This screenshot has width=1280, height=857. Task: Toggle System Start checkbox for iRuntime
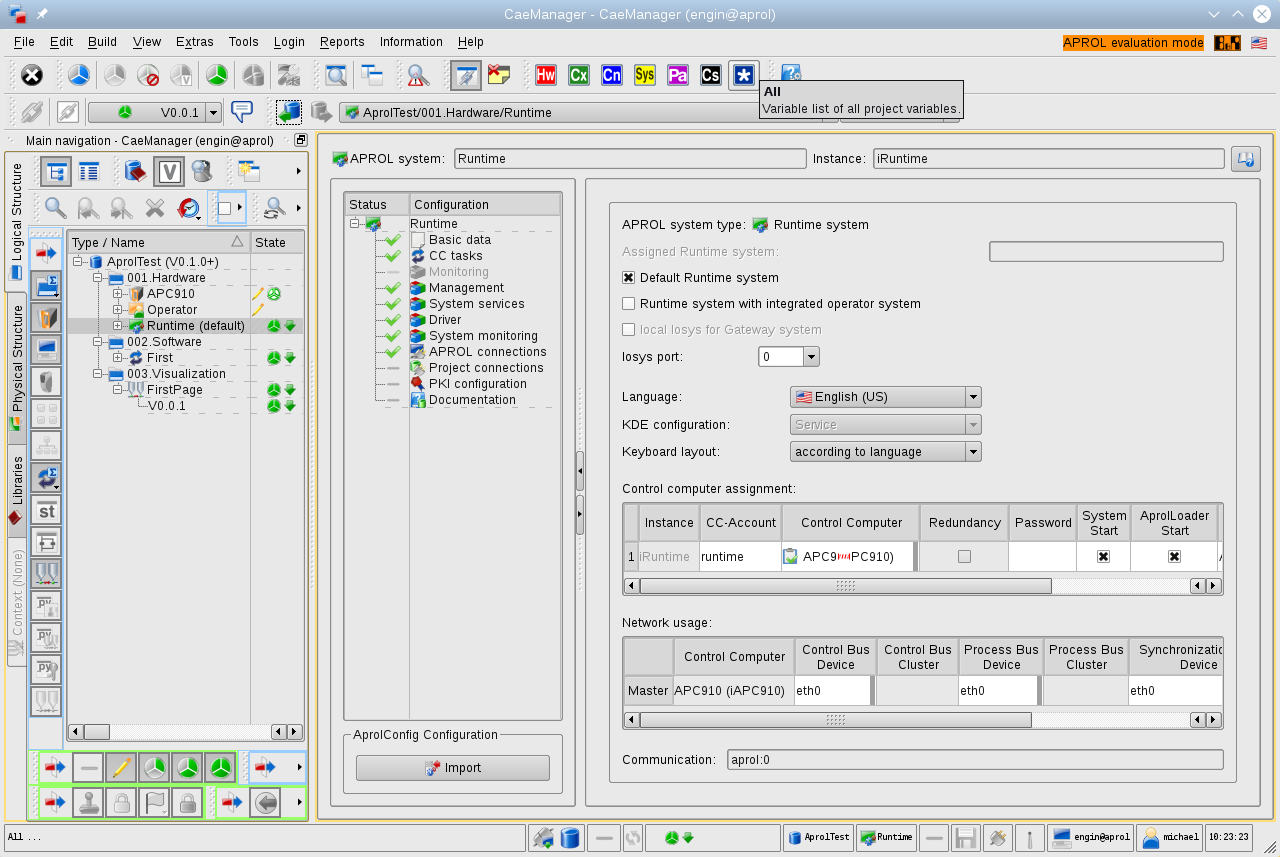click(1104, 556)
